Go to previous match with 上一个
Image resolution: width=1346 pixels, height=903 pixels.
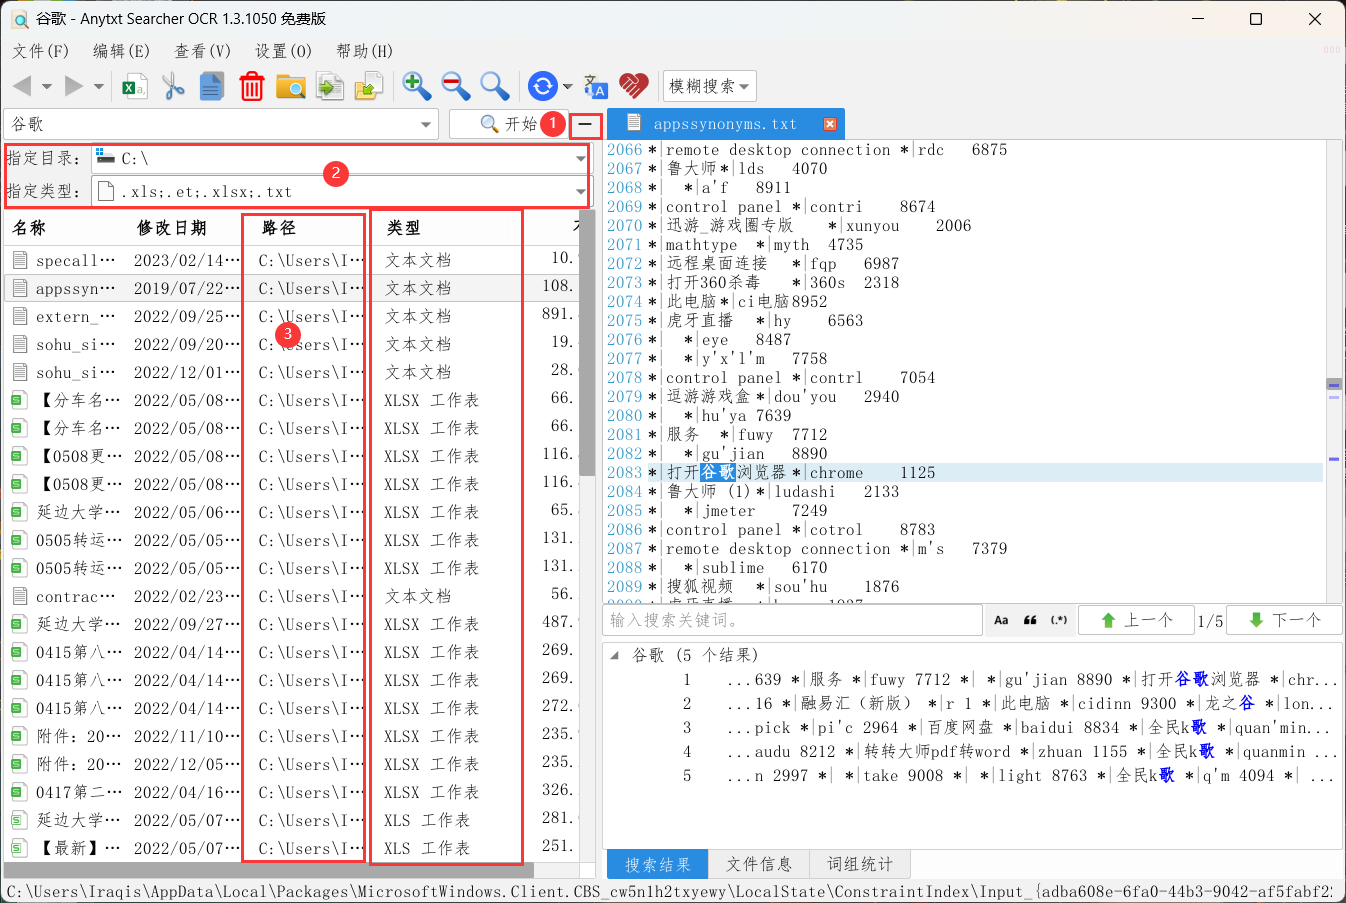pyautogui.click(x=1136, y=620)
